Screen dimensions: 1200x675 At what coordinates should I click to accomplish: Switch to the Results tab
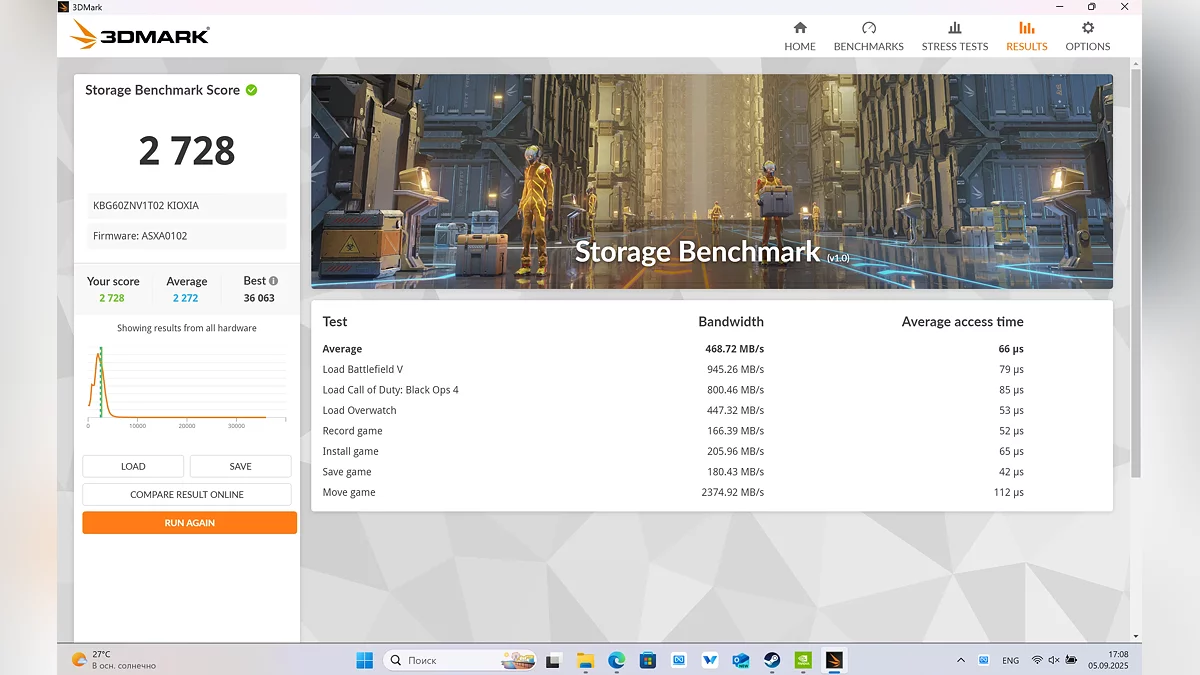[1026, 36]
